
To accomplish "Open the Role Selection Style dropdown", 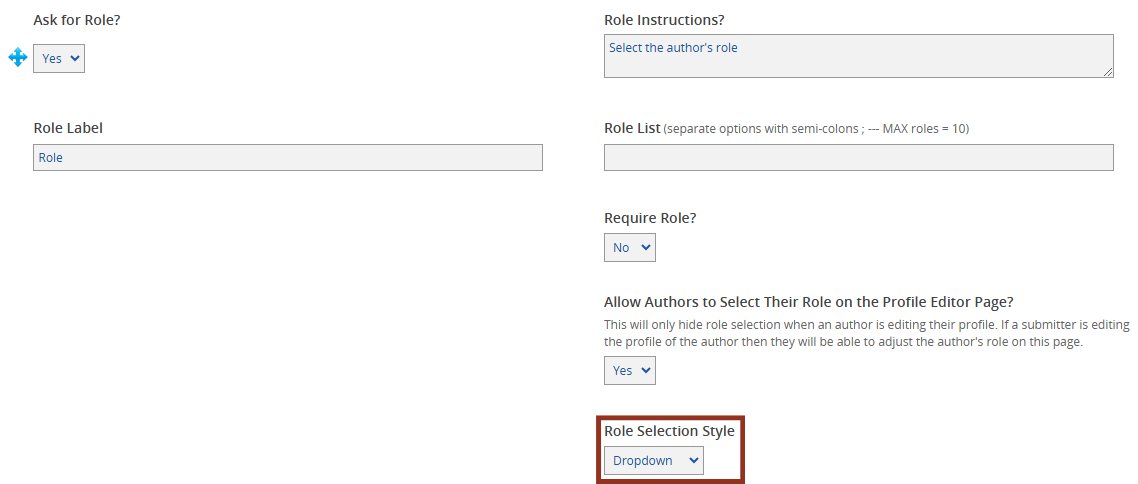I will (x=654, y=460).
